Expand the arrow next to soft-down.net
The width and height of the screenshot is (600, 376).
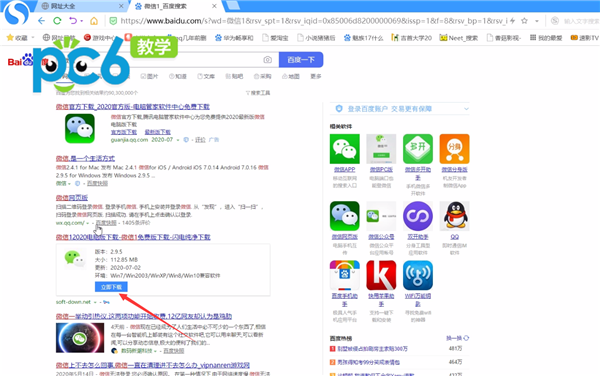point(95,302)
